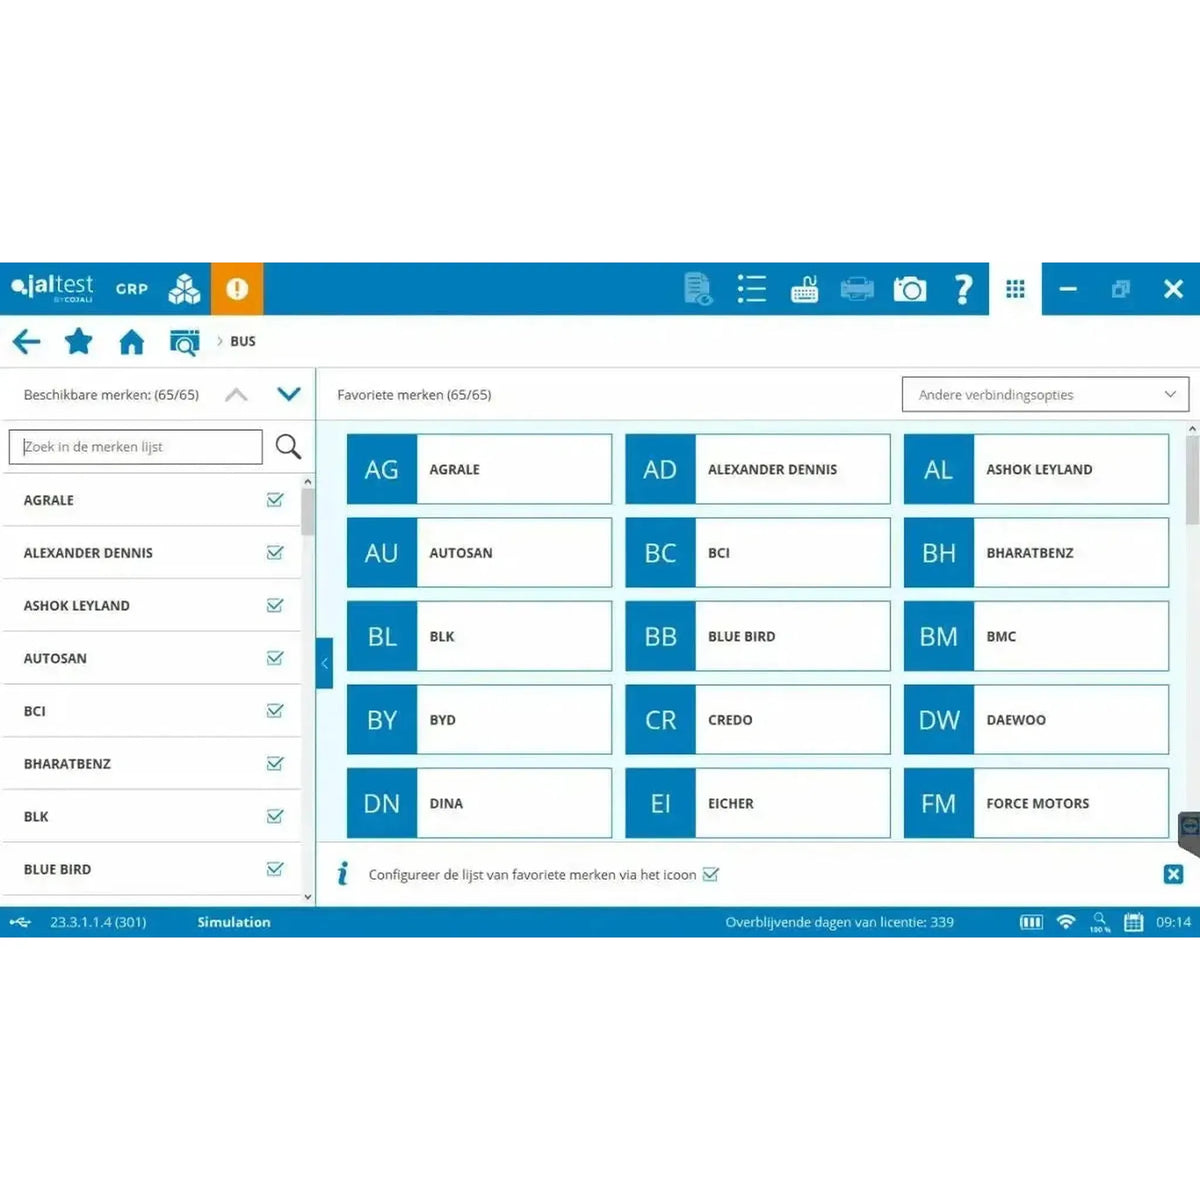Click the grey up chevron by Beschikbare merken
1200x1200 pixels.
236,394
